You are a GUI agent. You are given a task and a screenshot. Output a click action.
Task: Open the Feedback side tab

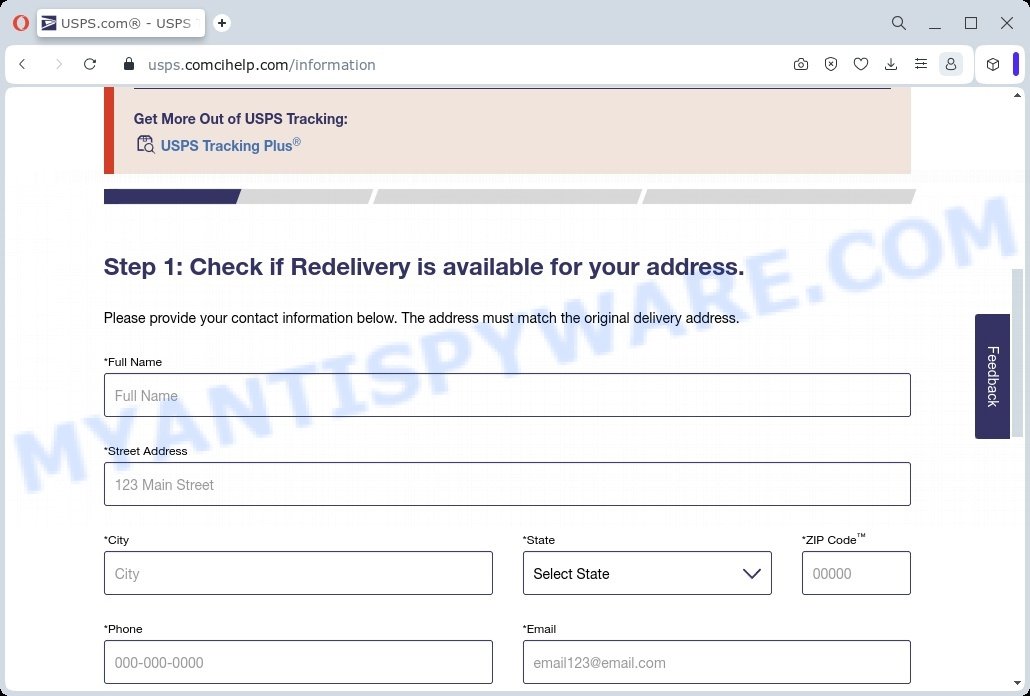tap(992, 376)
